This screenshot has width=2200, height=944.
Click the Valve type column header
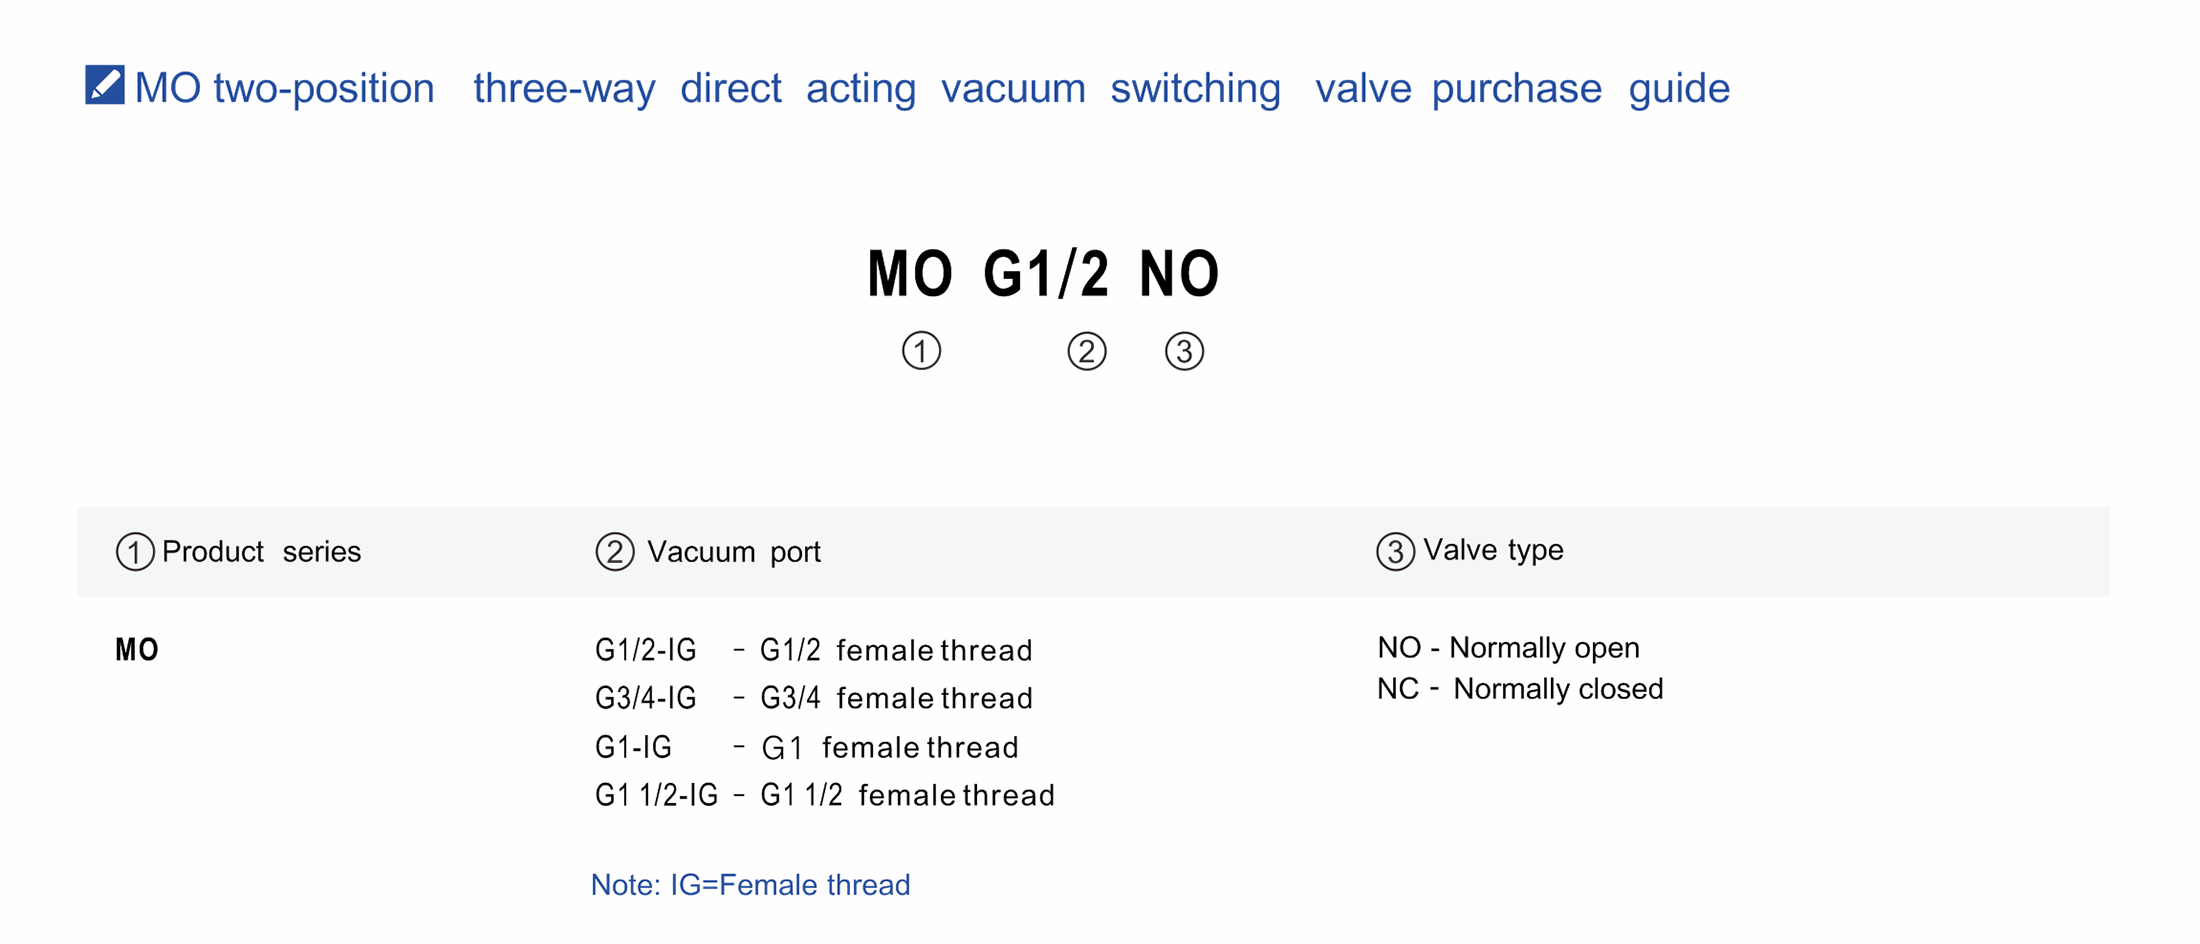(x=1492, y=550)
